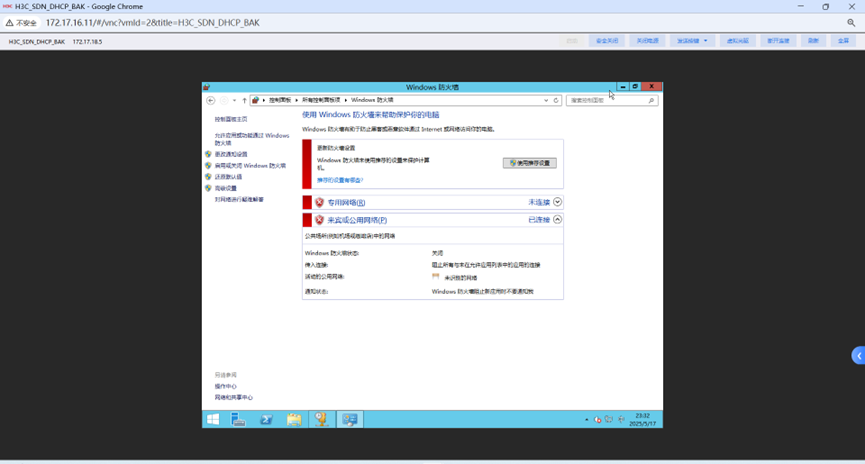
Task: Open 允许应用或功能通过 Windows 防火墙 link
Action: tap(252, 139)
